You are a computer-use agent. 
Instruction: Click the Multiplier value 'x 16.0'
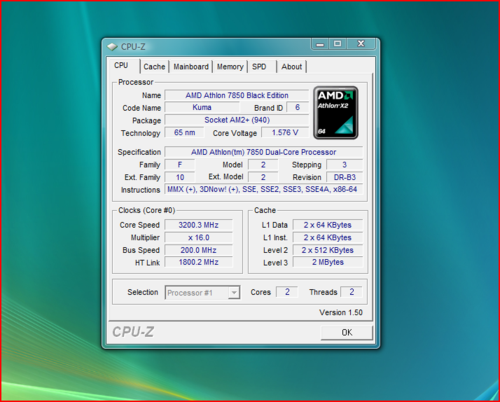click(x=199, y=238)
